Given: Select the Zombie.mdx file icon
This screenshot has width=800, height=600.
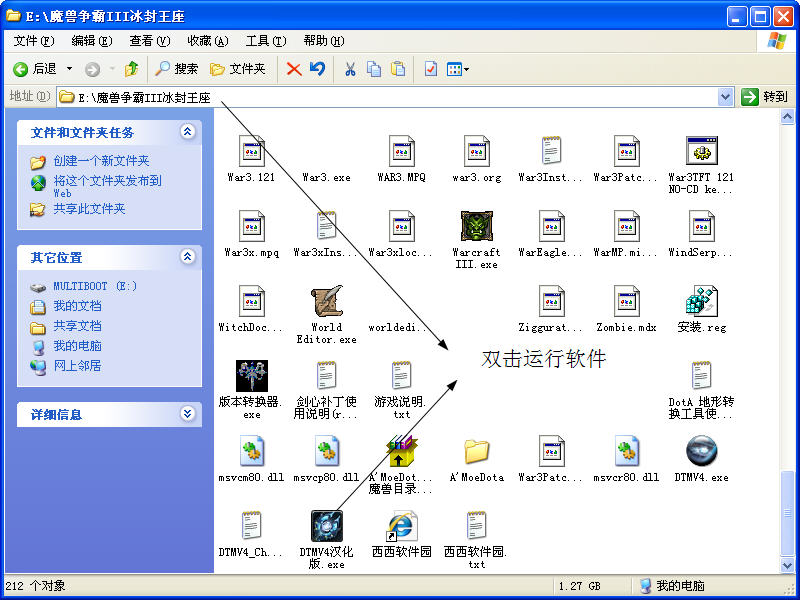Looking at the screenshot, I should tap(627, 301).
